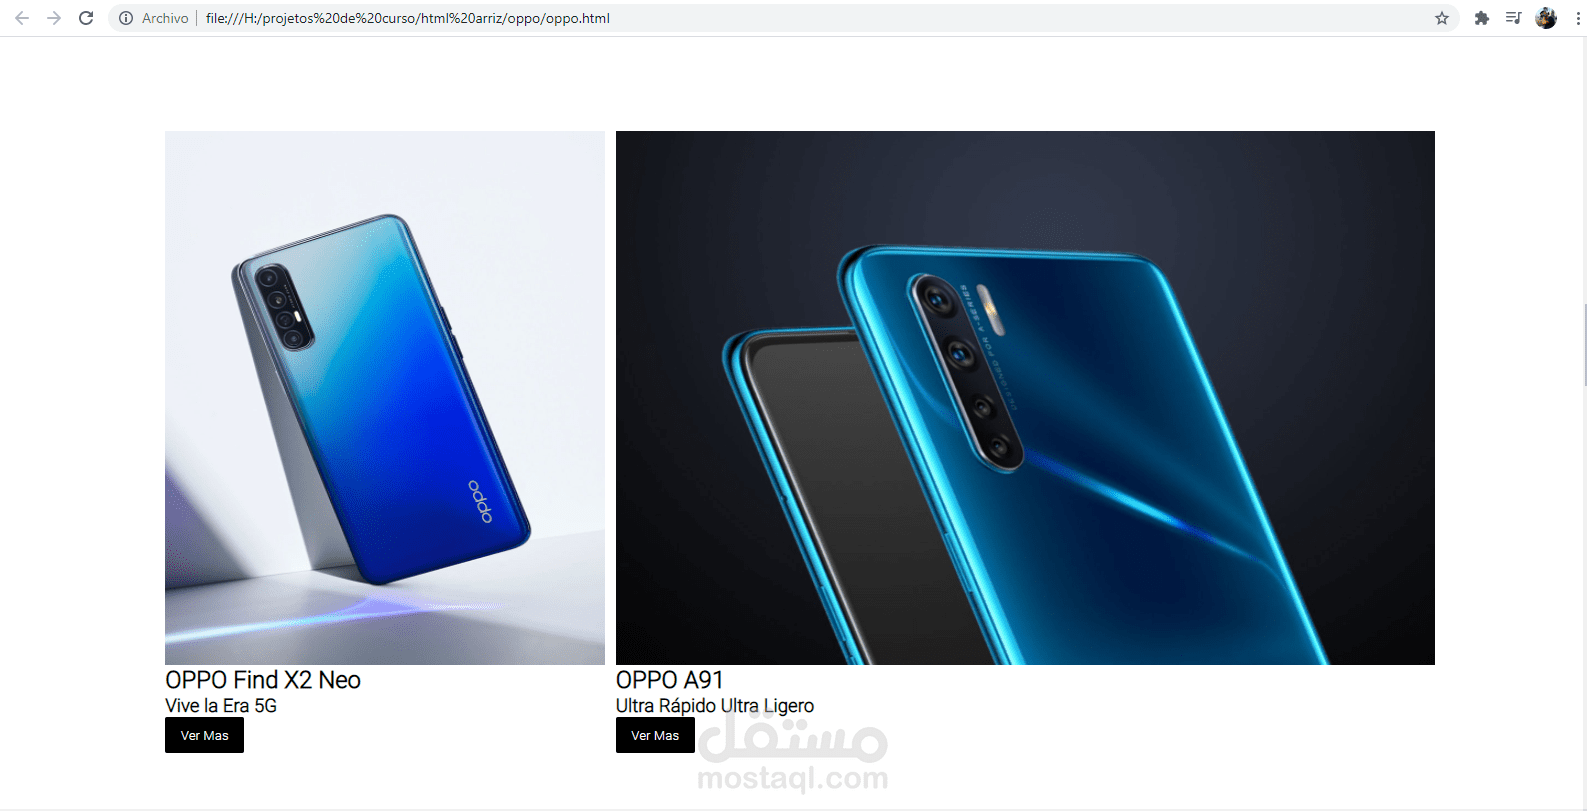This screenshot has height=811, width=1587.
Task: Open the user profile avatar
Action: click(x=1546, y=18)
